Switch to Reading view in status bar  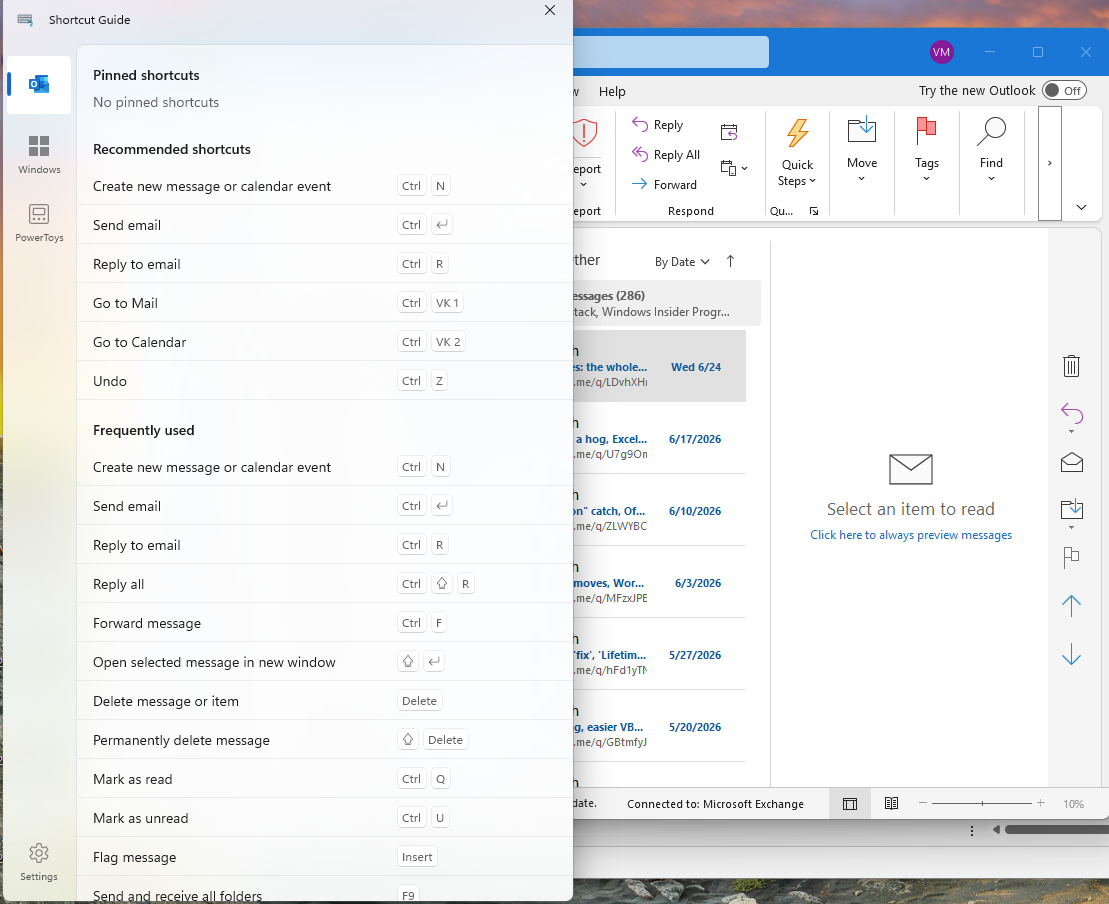click(891, 804)
